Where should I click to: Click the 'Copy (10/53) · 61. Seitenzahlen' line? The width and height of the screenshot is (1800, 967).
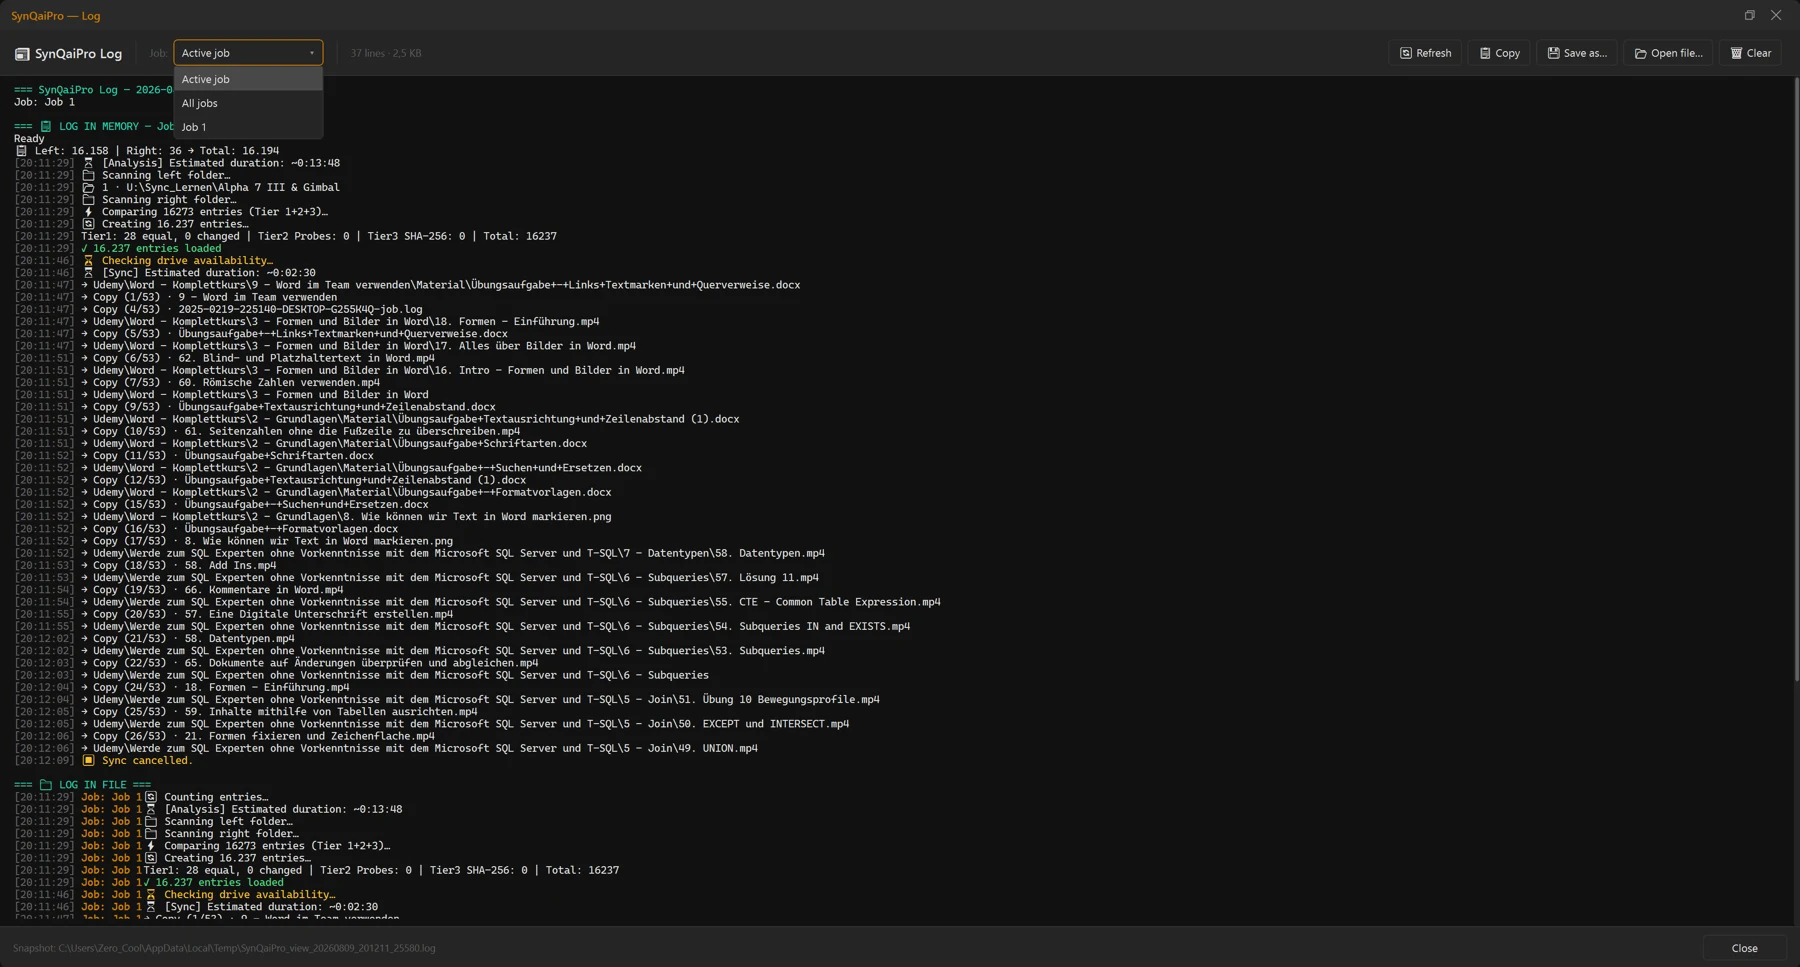click(x=267, y=432)
